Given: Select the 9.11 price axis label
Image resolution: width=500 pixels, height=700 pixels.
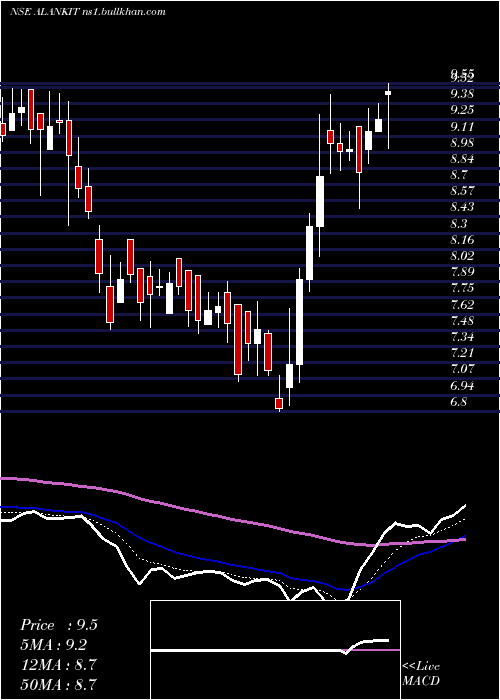Looking at the screenshot, I should [462, 127].
